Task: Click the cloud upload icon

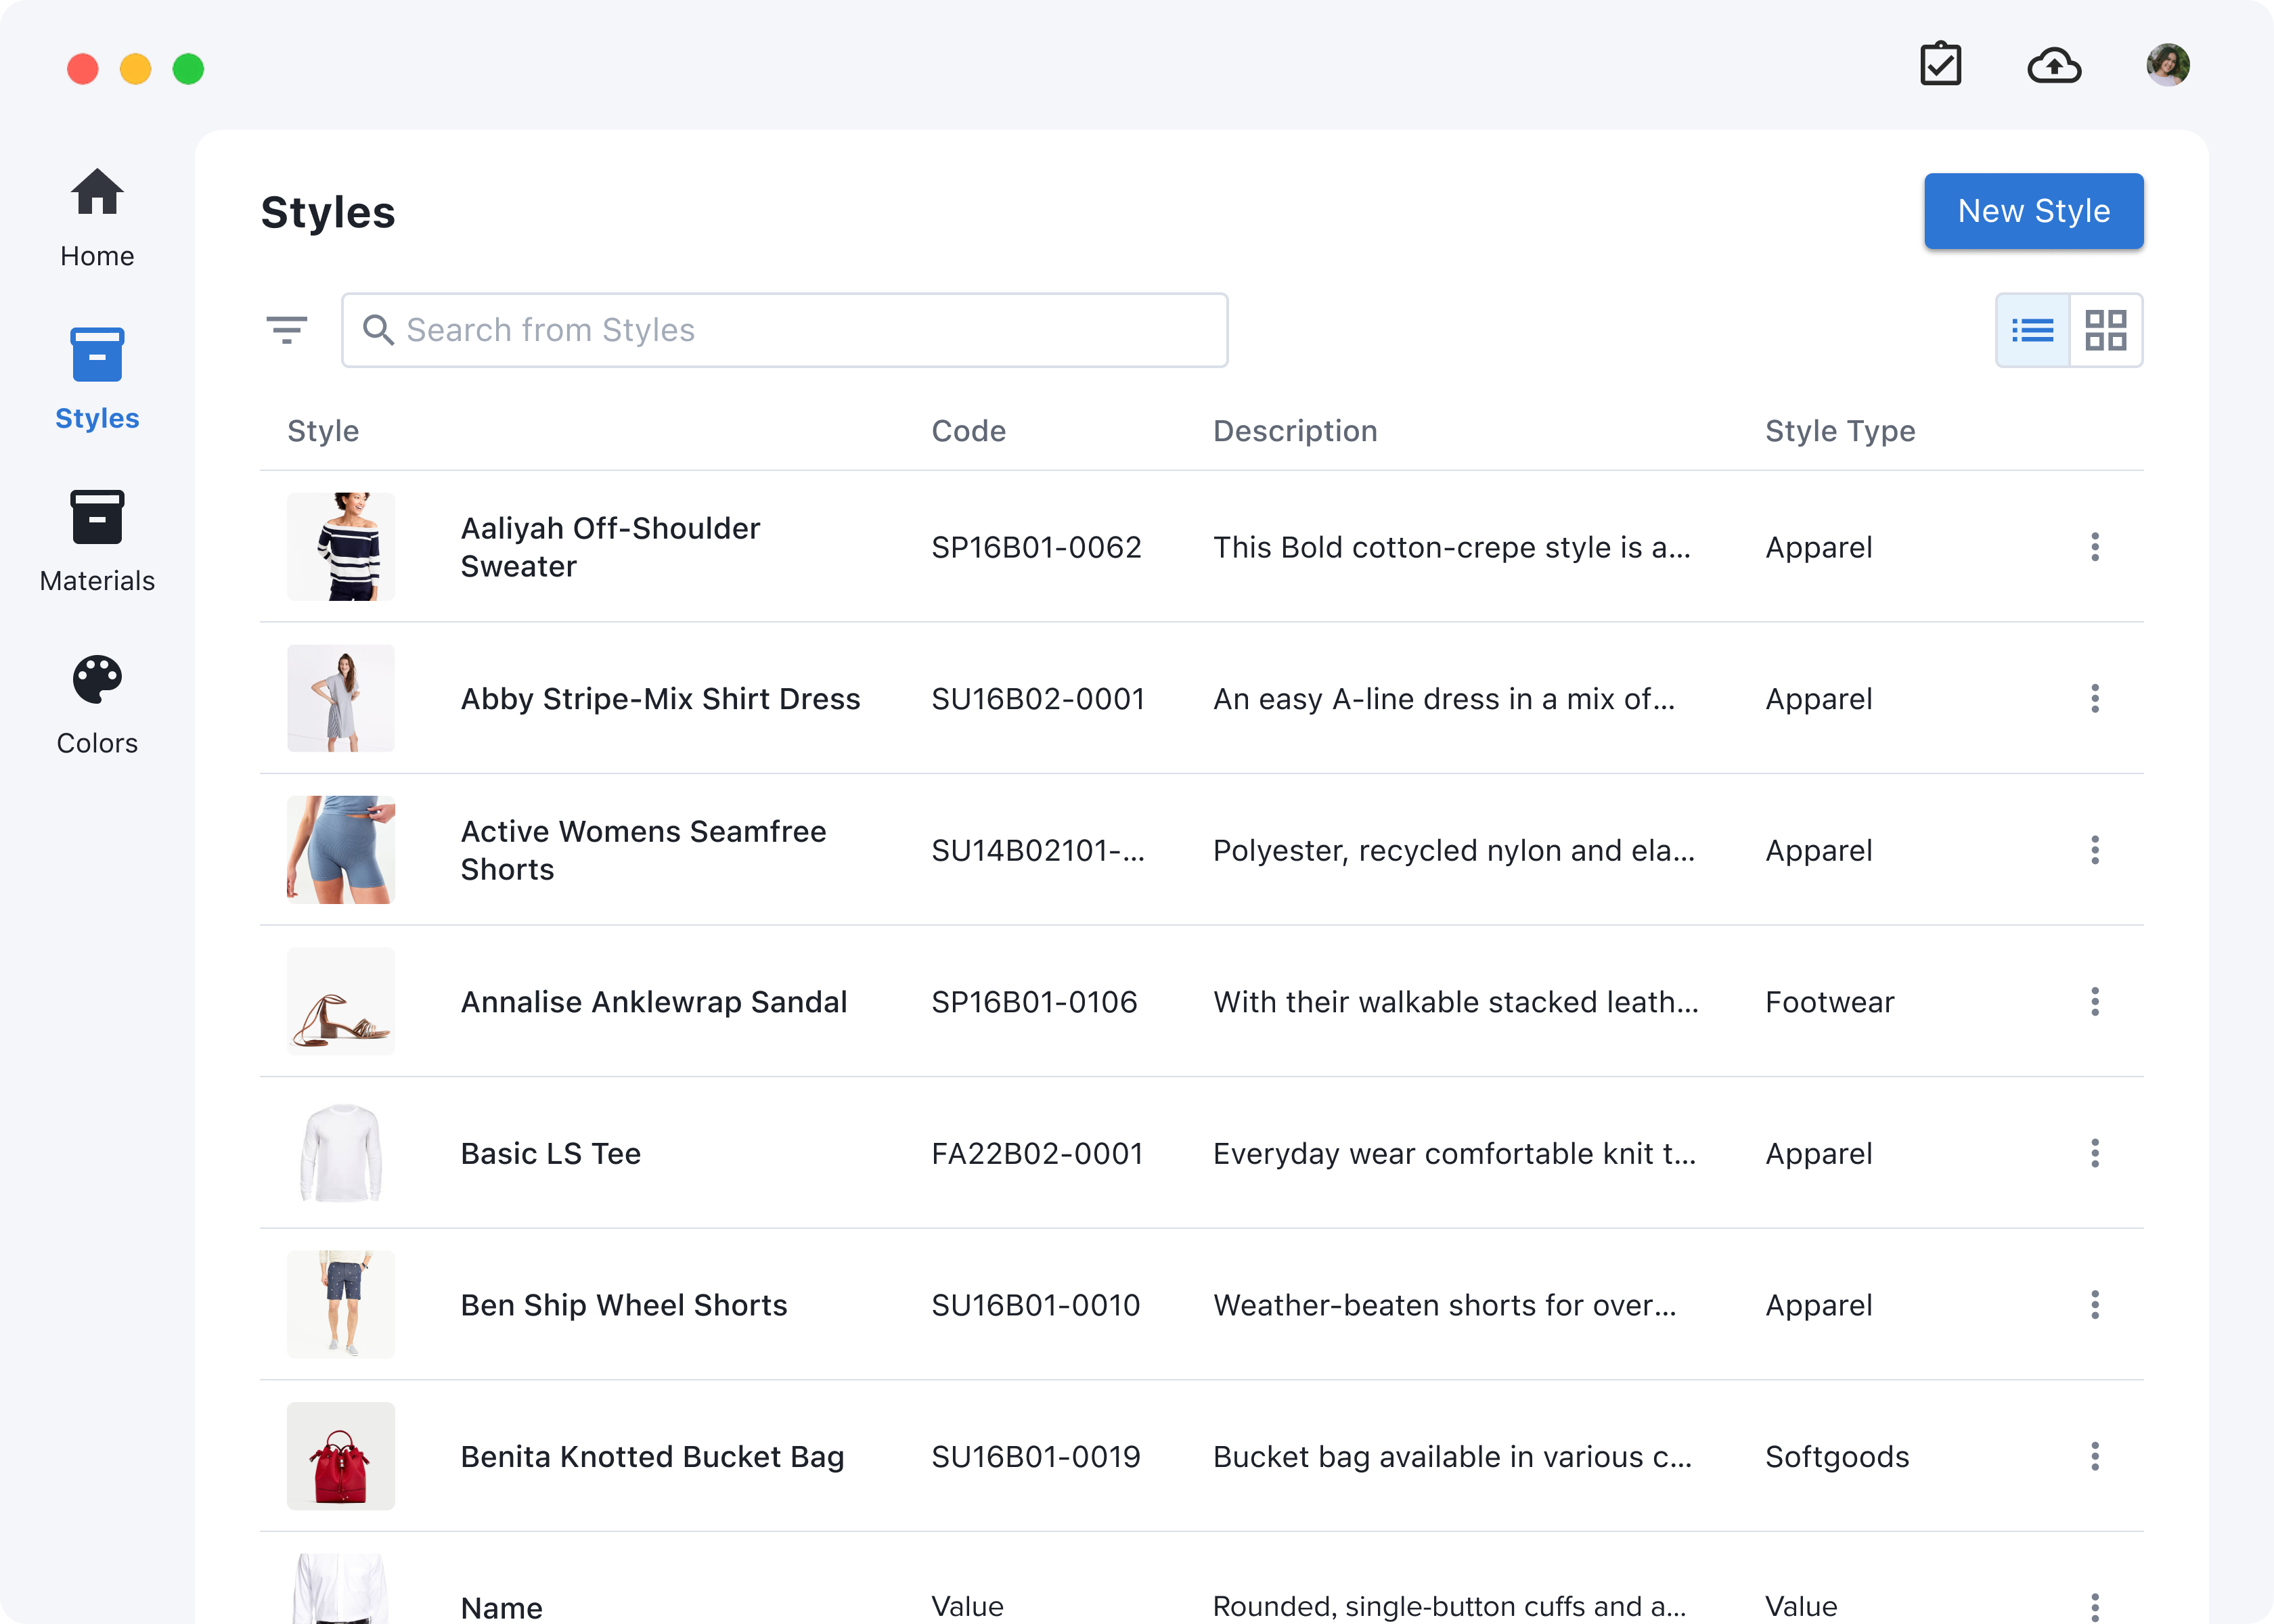Action: pyautogui.click(x=2054, y=66)
